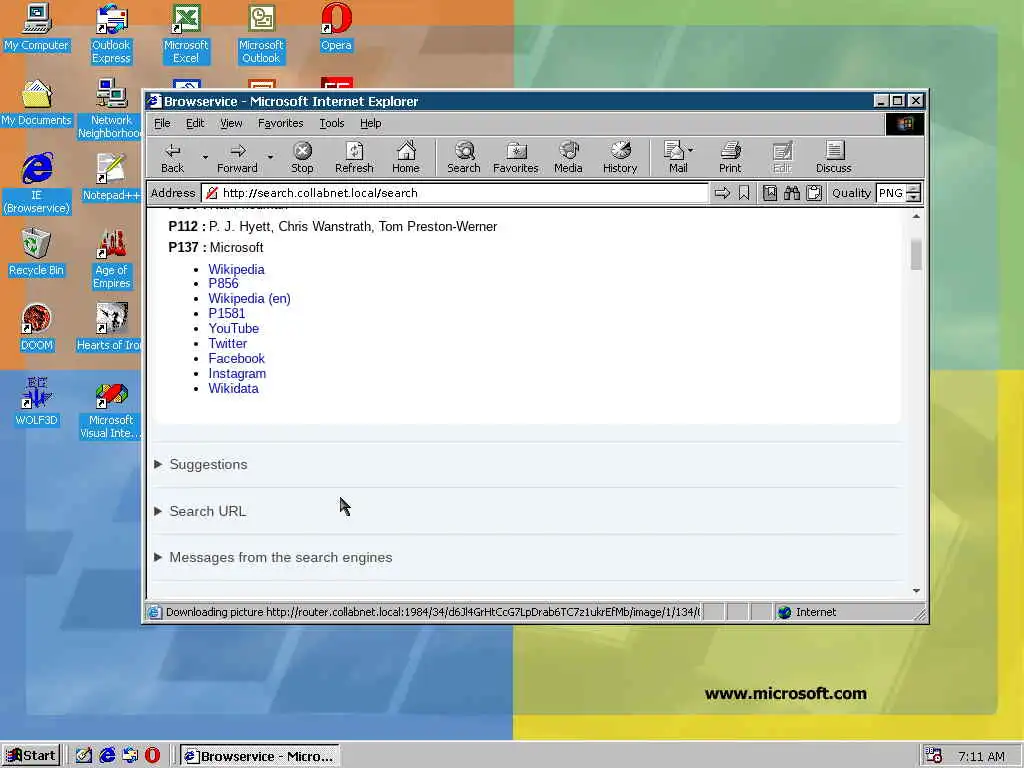1024x768 pixels.
Task: Open the Mail button dropdown arrow
Action: coord(691,151)
